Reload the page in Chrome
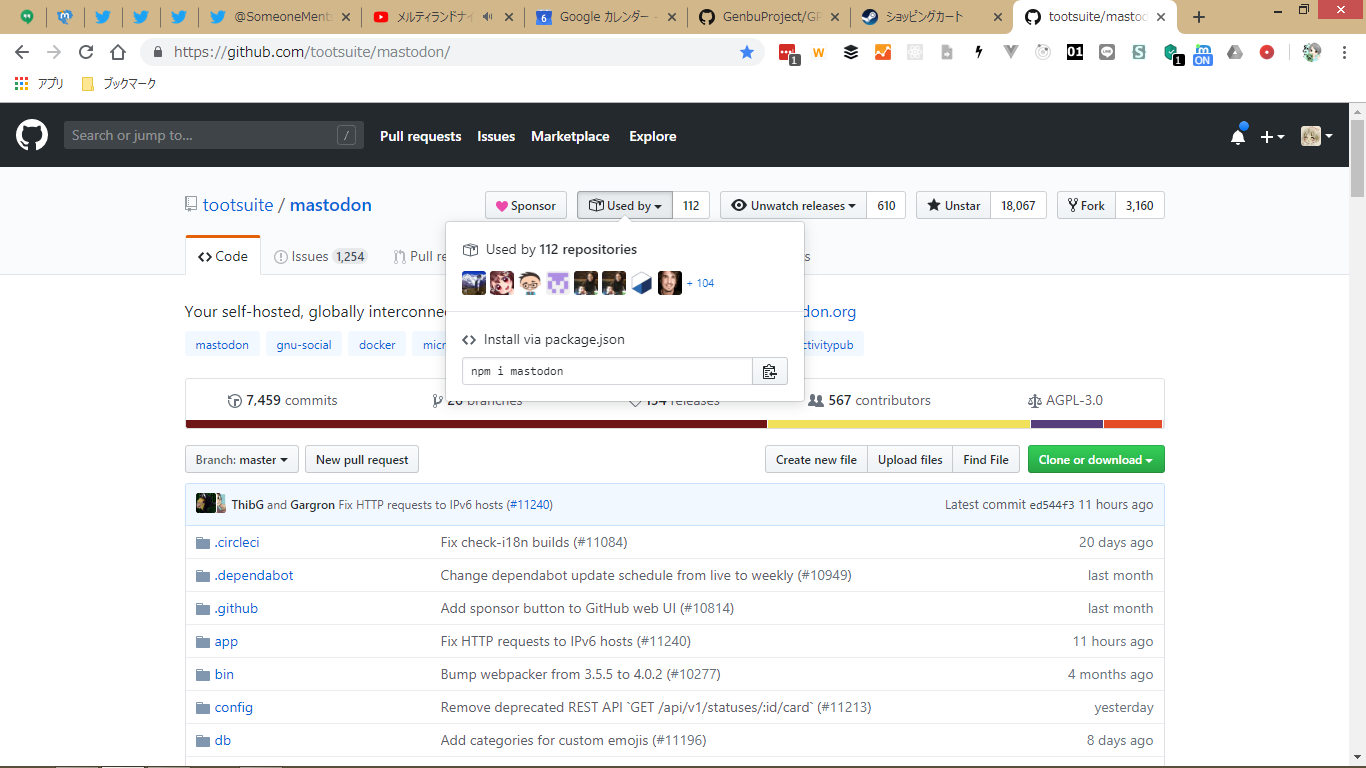This screenshot has width=1366, height=768. pyautogui.click(x=86, y=52)
